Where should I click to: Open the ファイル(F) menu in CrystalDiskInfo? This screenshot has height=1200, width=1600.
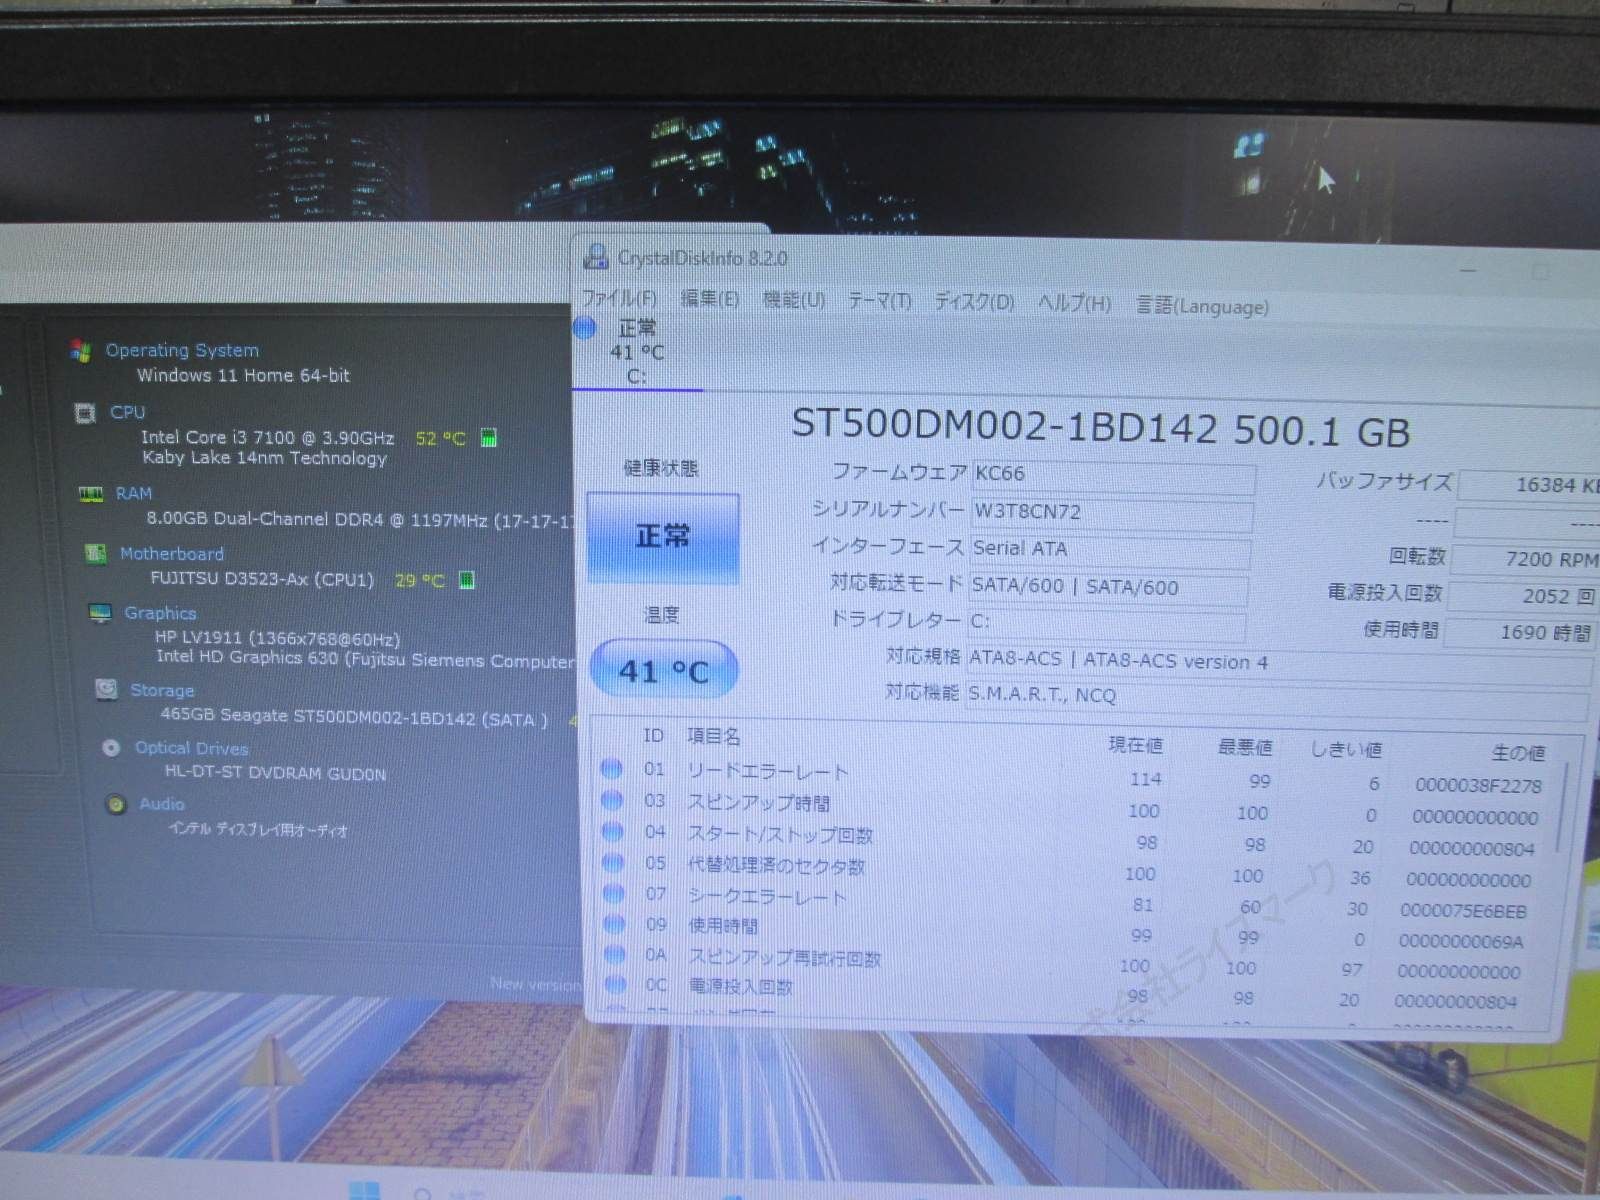620,298
